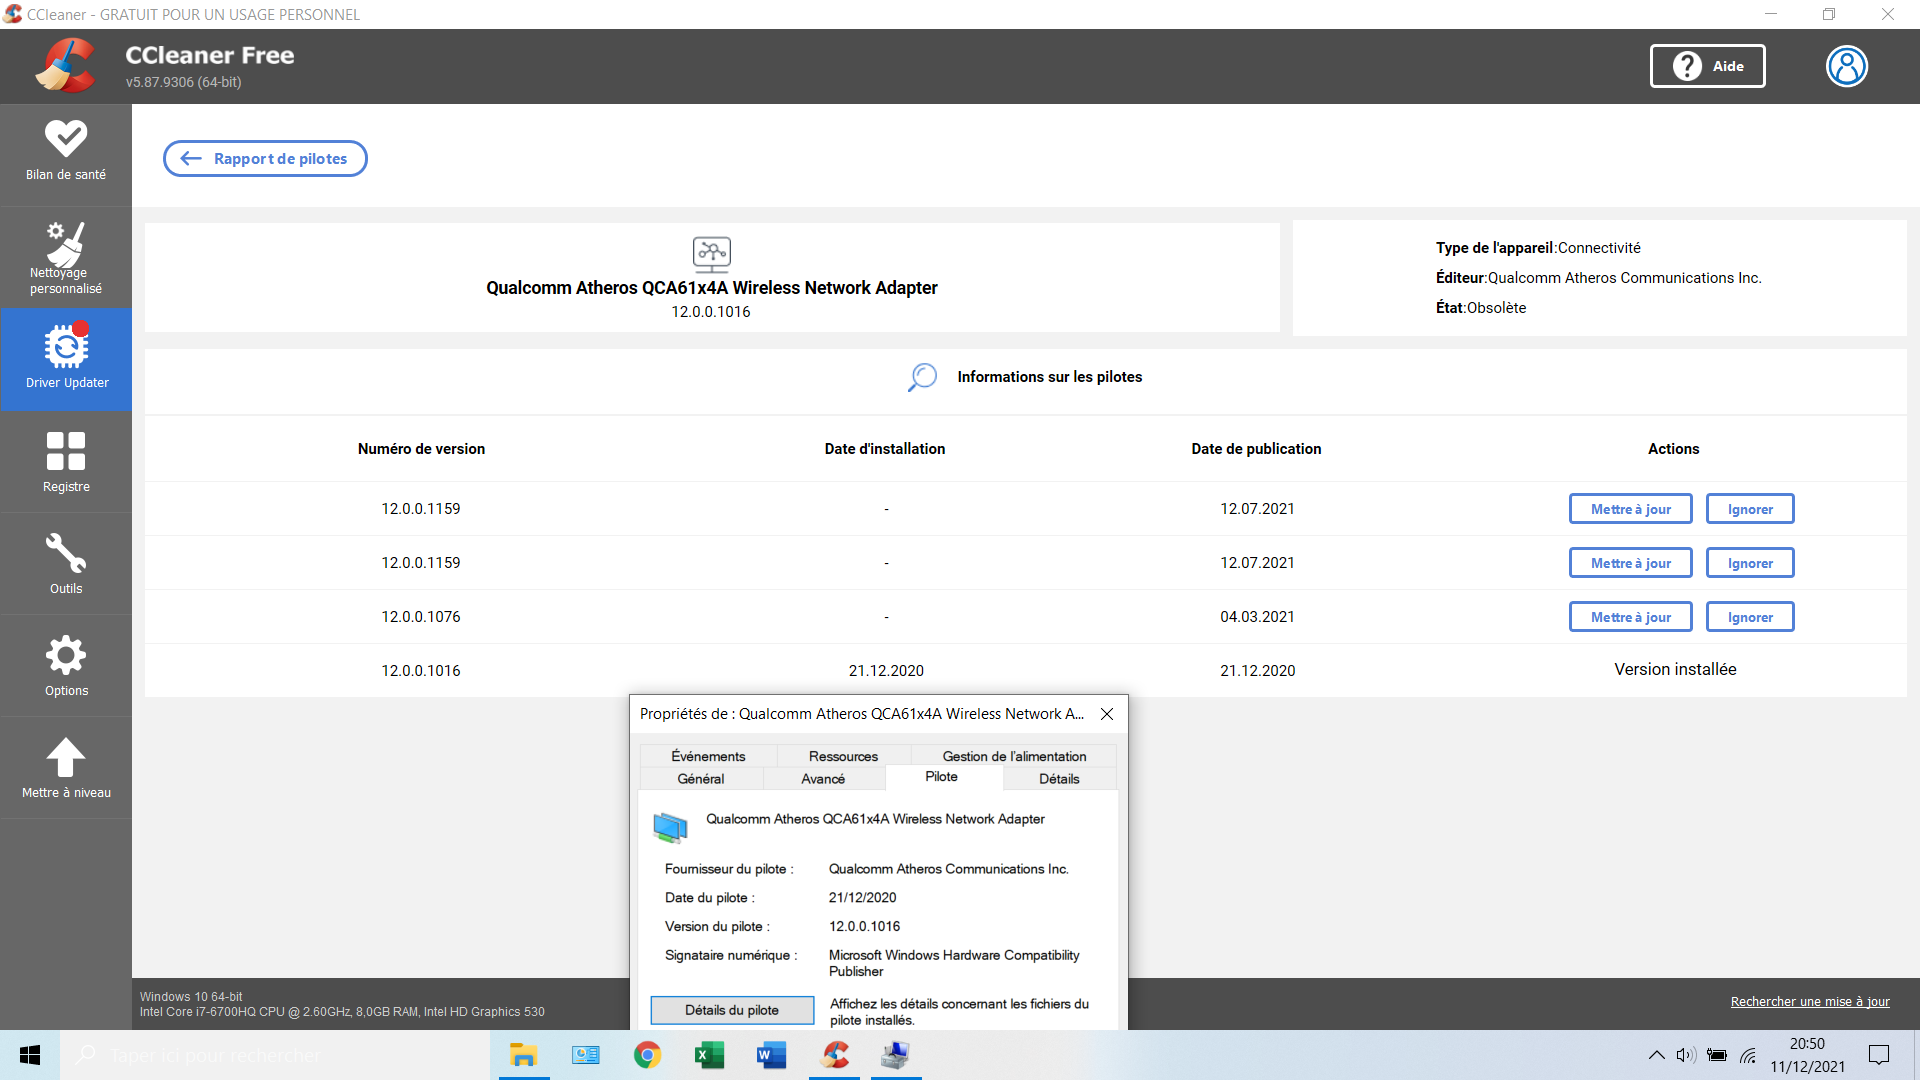
Task: Click Version du pilote value 12.0.0.1016
Action: point(864,927)
